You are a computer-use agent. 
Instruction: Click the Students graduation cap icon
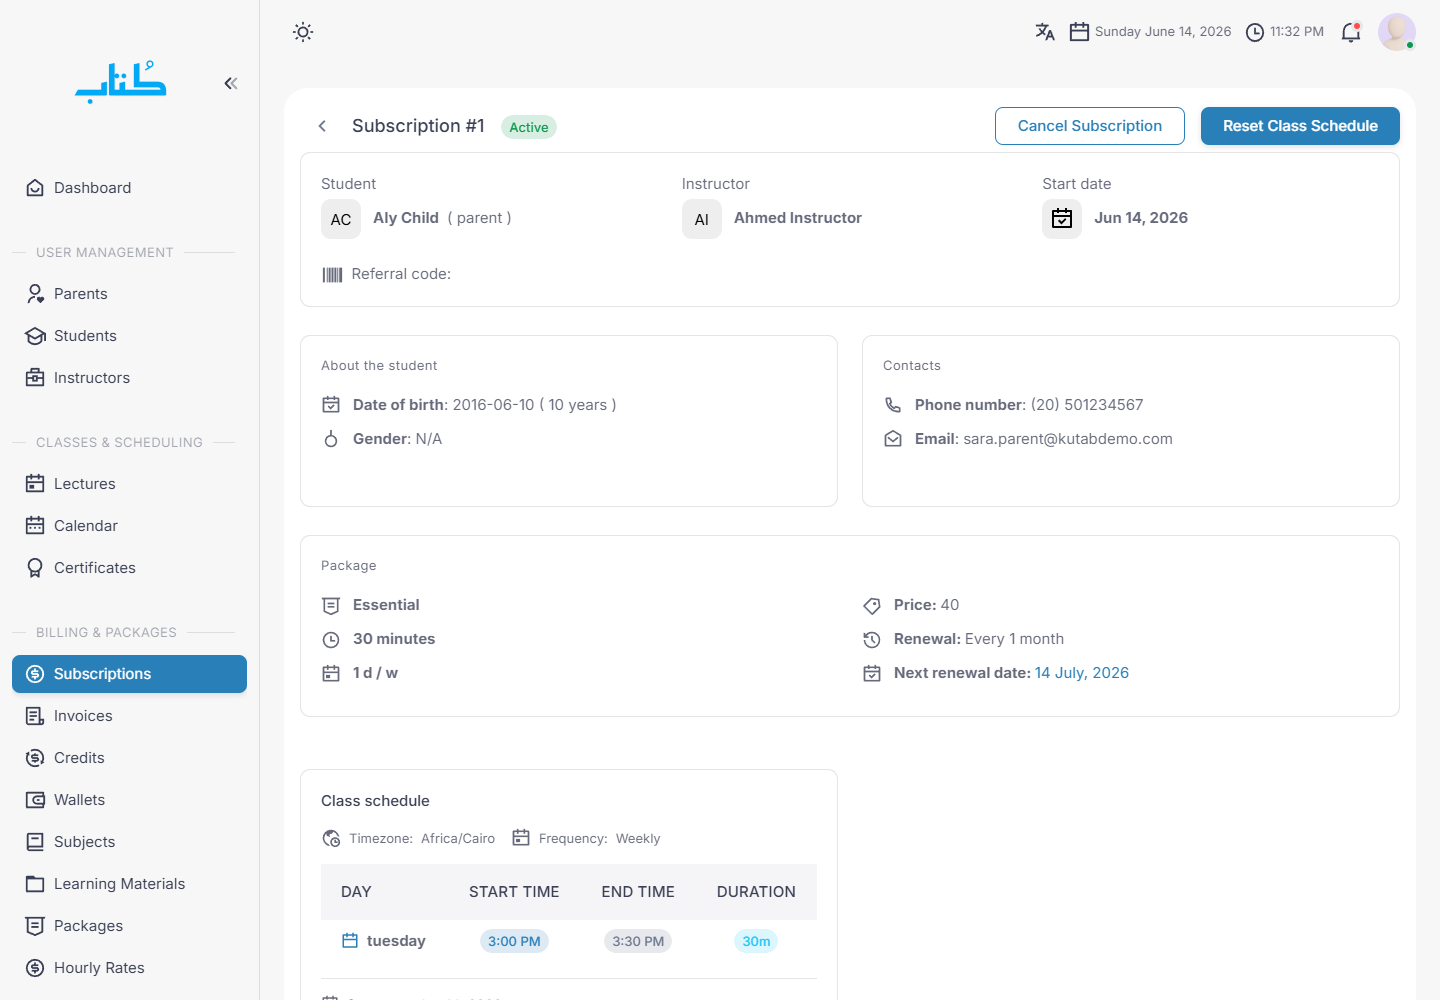(35, 336)
